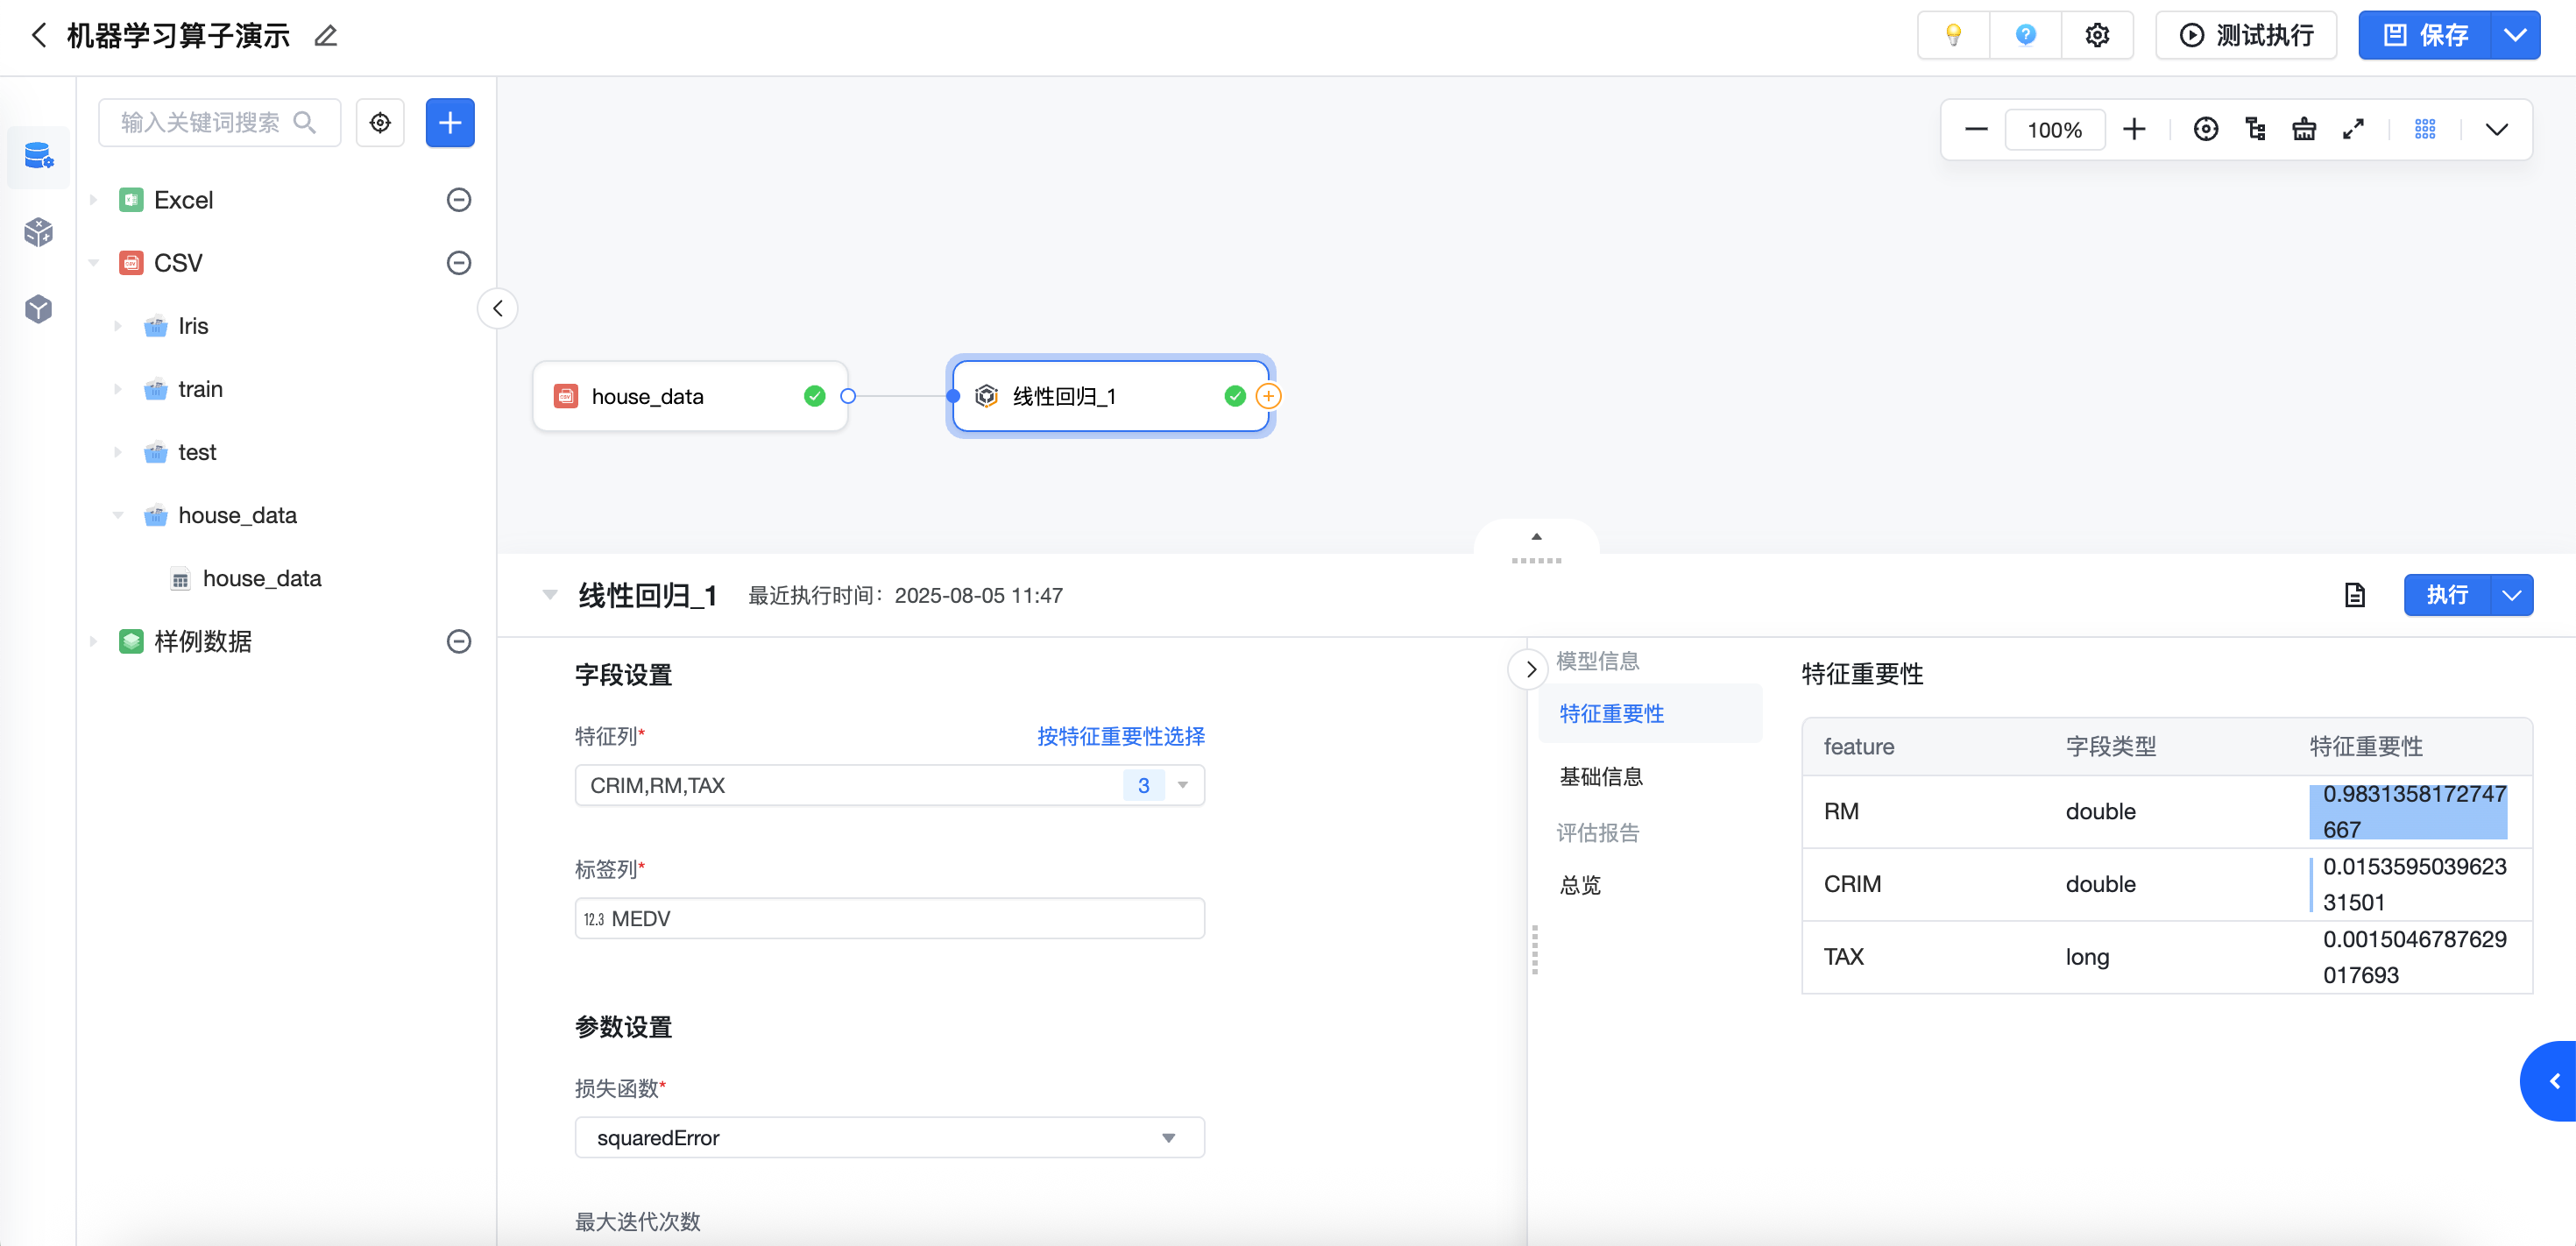Click the locate target icon beside search
Image resolution: width=2576 pixels, height=1246 pixels.
click(x=380, y=123)
